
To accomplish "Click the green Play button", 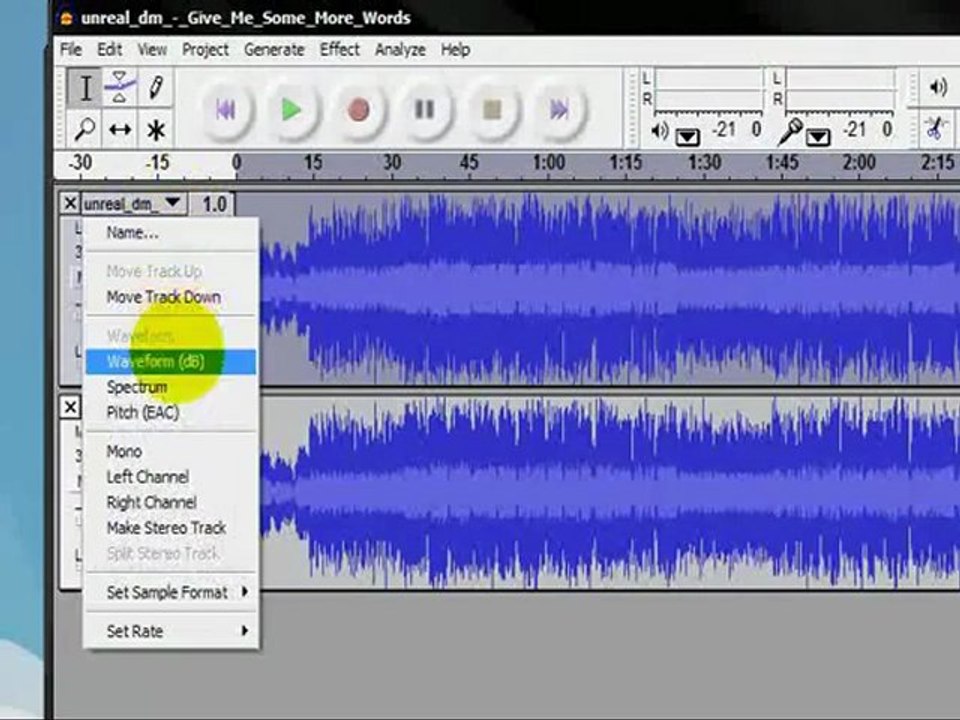I will [292, 110].
